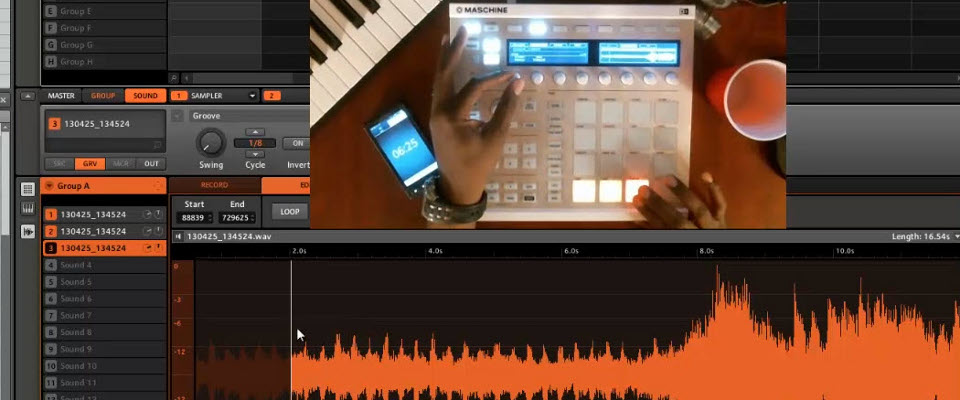Open the SAMPLER module dropdown arrow
The height and width of the screenshot is (400, 960).
coord(252,96)
